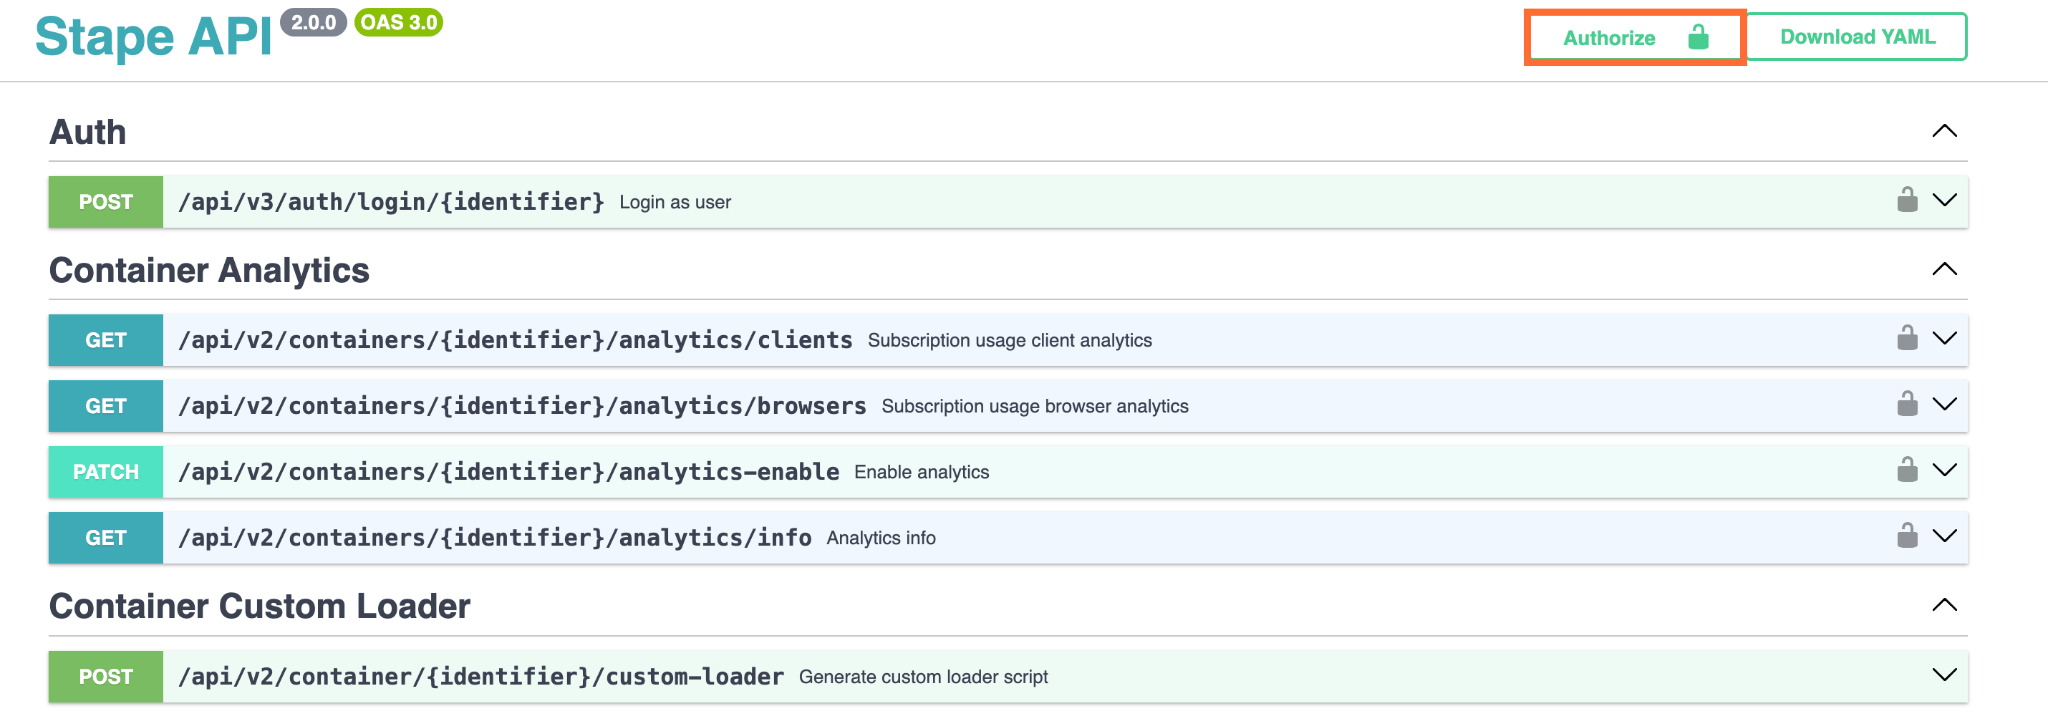Click the Stape API title
The height and width of the screenshot is (725, 2048).
tap(153, 37)
